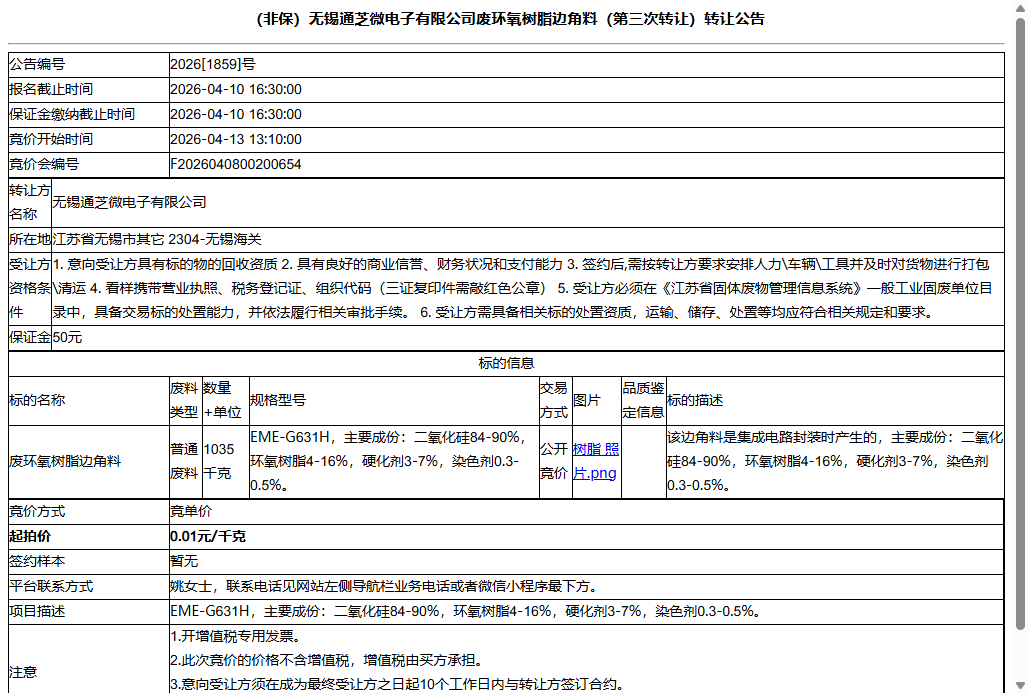Click note 1.开增值税专用发票
Image resolution: width=1028 pixels, height=693 pixels.
point(236,636)
